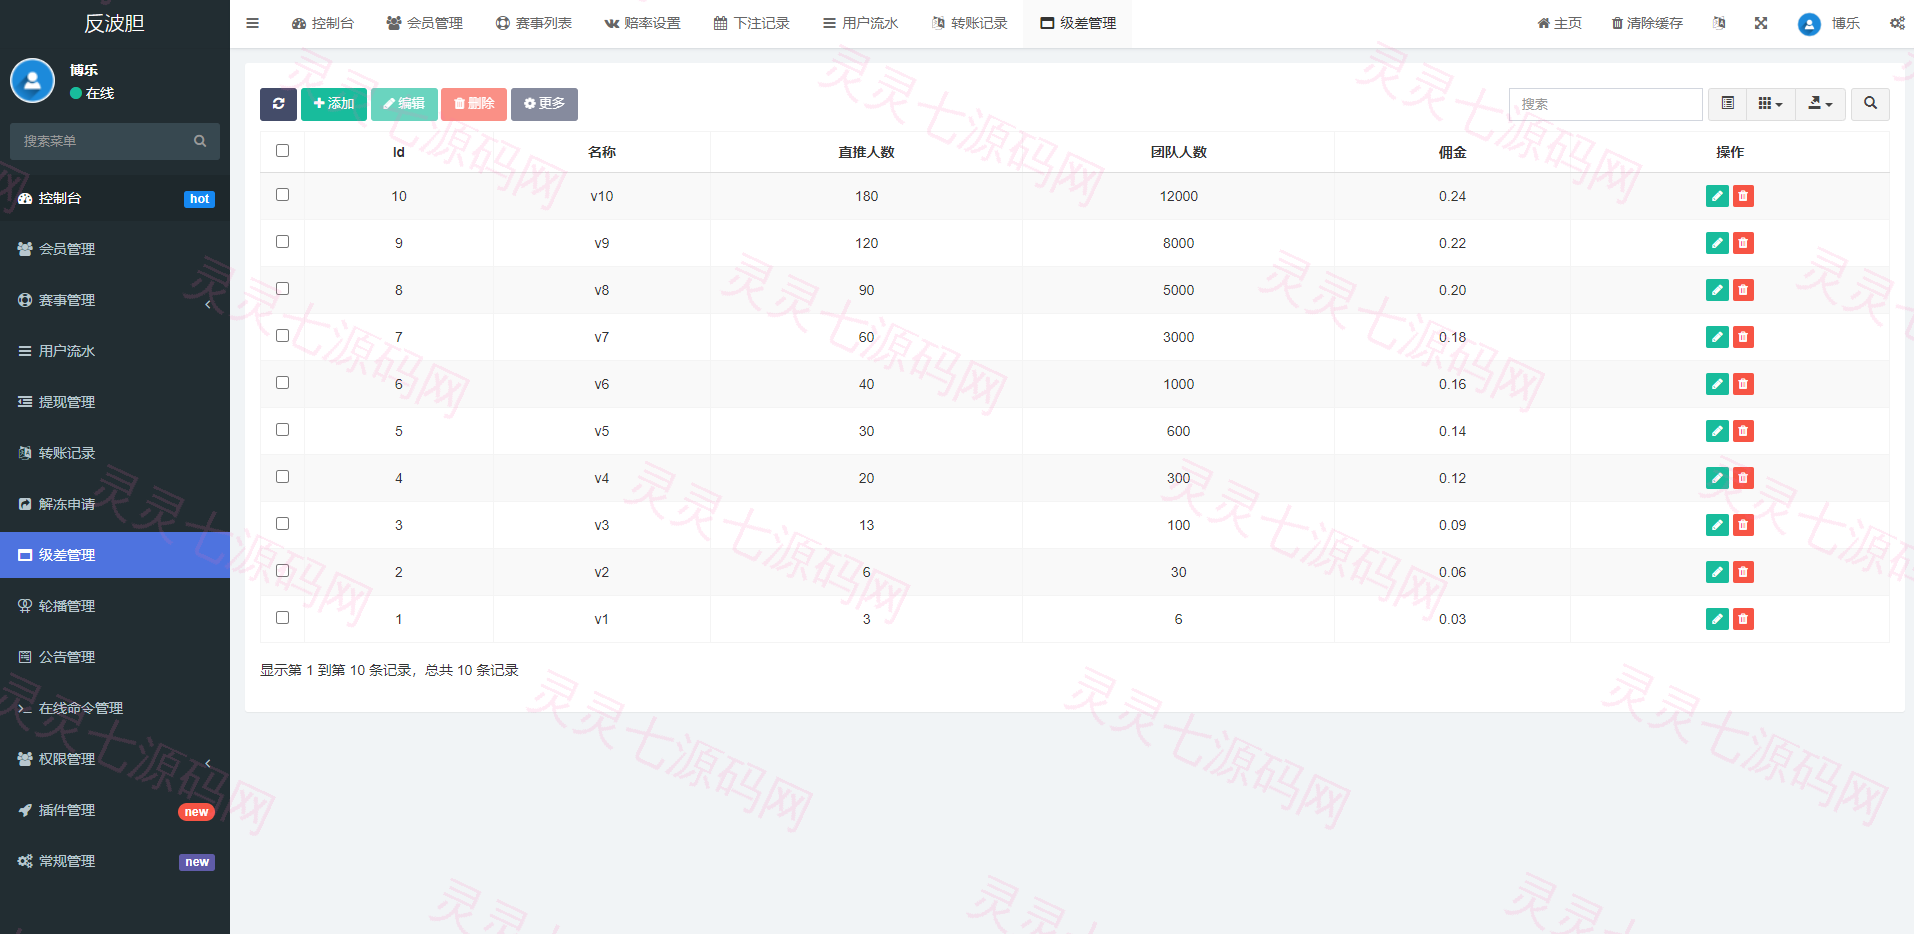Image resolution: width=1914 pixels, height=934 pixels.
Task: Open 提现管理 in sidebar menu
Action: (115, 402)
